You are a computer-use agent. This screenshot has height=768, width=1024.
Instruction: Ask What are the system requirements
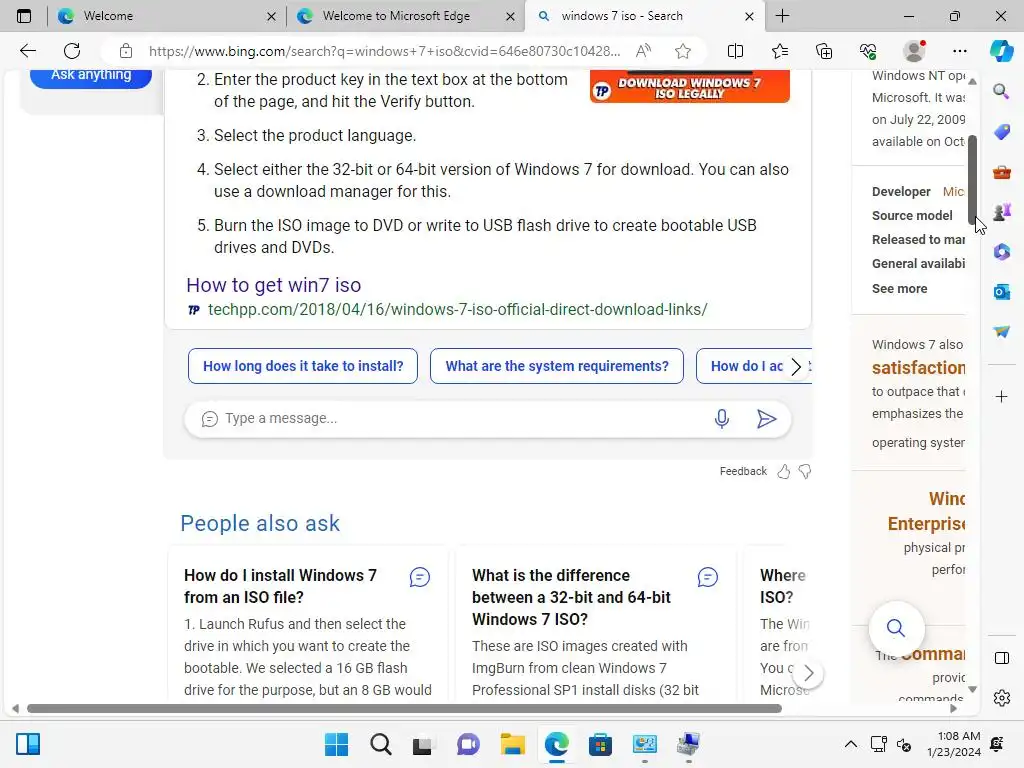pos(557,366)
